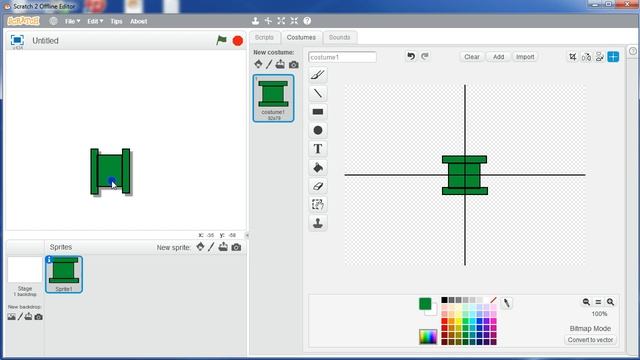Pick the black color swatch
The width and height of the screenshot is (640, 360).
pos(444,300)
